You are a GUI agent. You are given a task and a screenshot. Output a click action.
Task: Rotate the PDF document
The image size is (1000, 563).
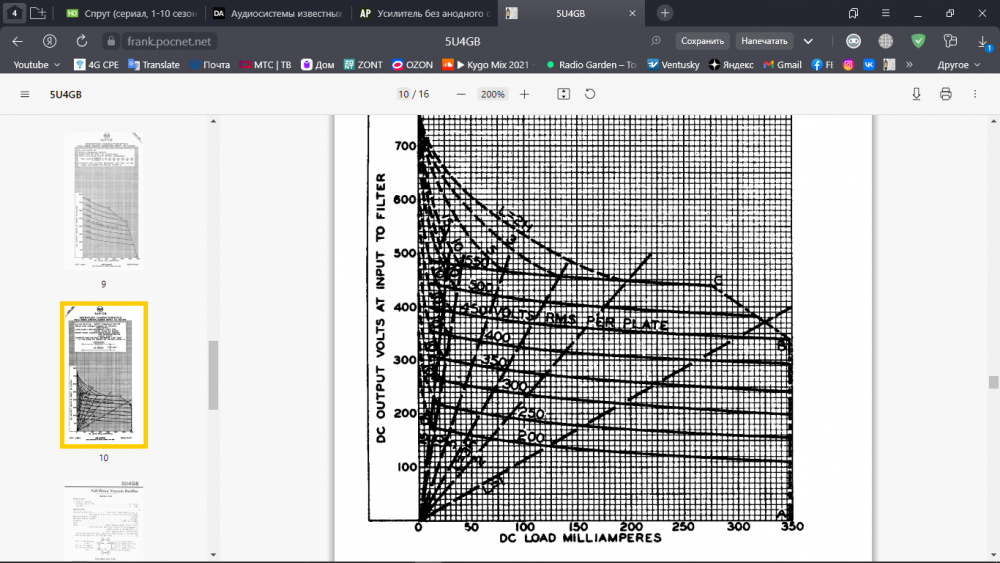590,94
